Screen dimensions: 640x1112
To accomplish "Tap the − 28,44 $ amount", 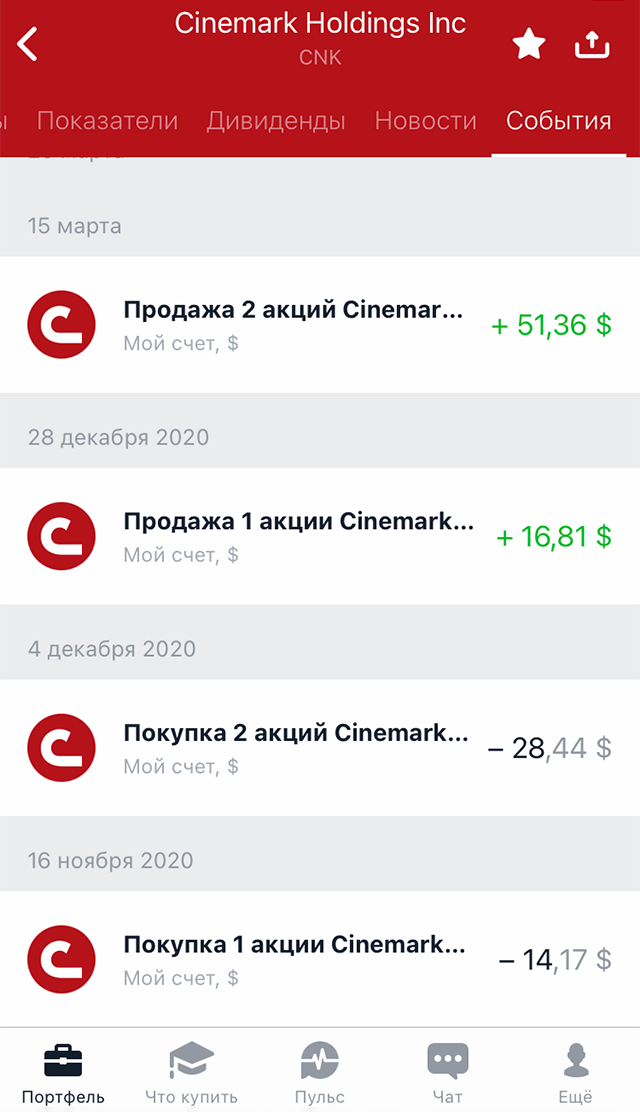I will point(549,748).
